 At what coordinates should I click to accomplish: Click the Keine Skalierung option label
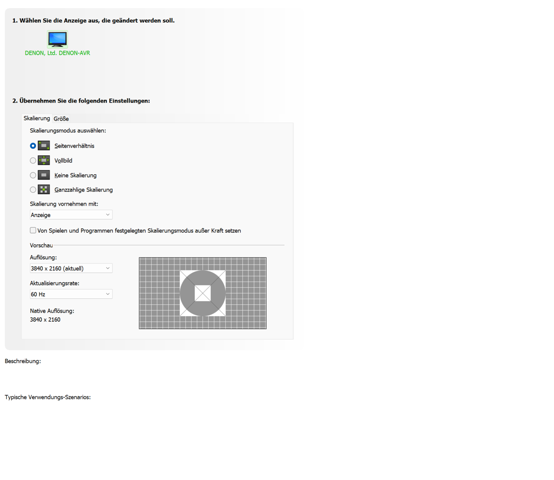click(x=75, y=176)
